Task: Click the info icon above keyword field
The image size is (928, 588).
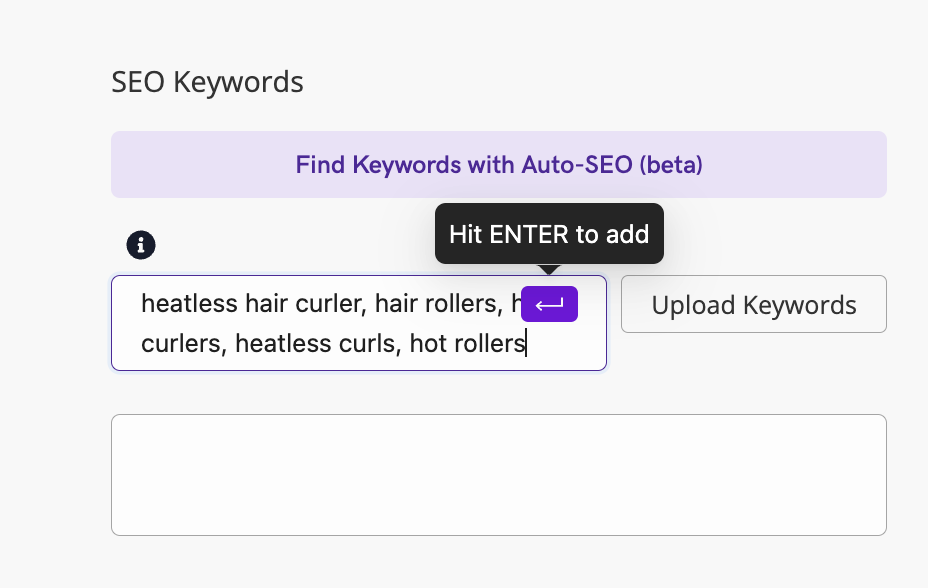Action: coord(142,244)
